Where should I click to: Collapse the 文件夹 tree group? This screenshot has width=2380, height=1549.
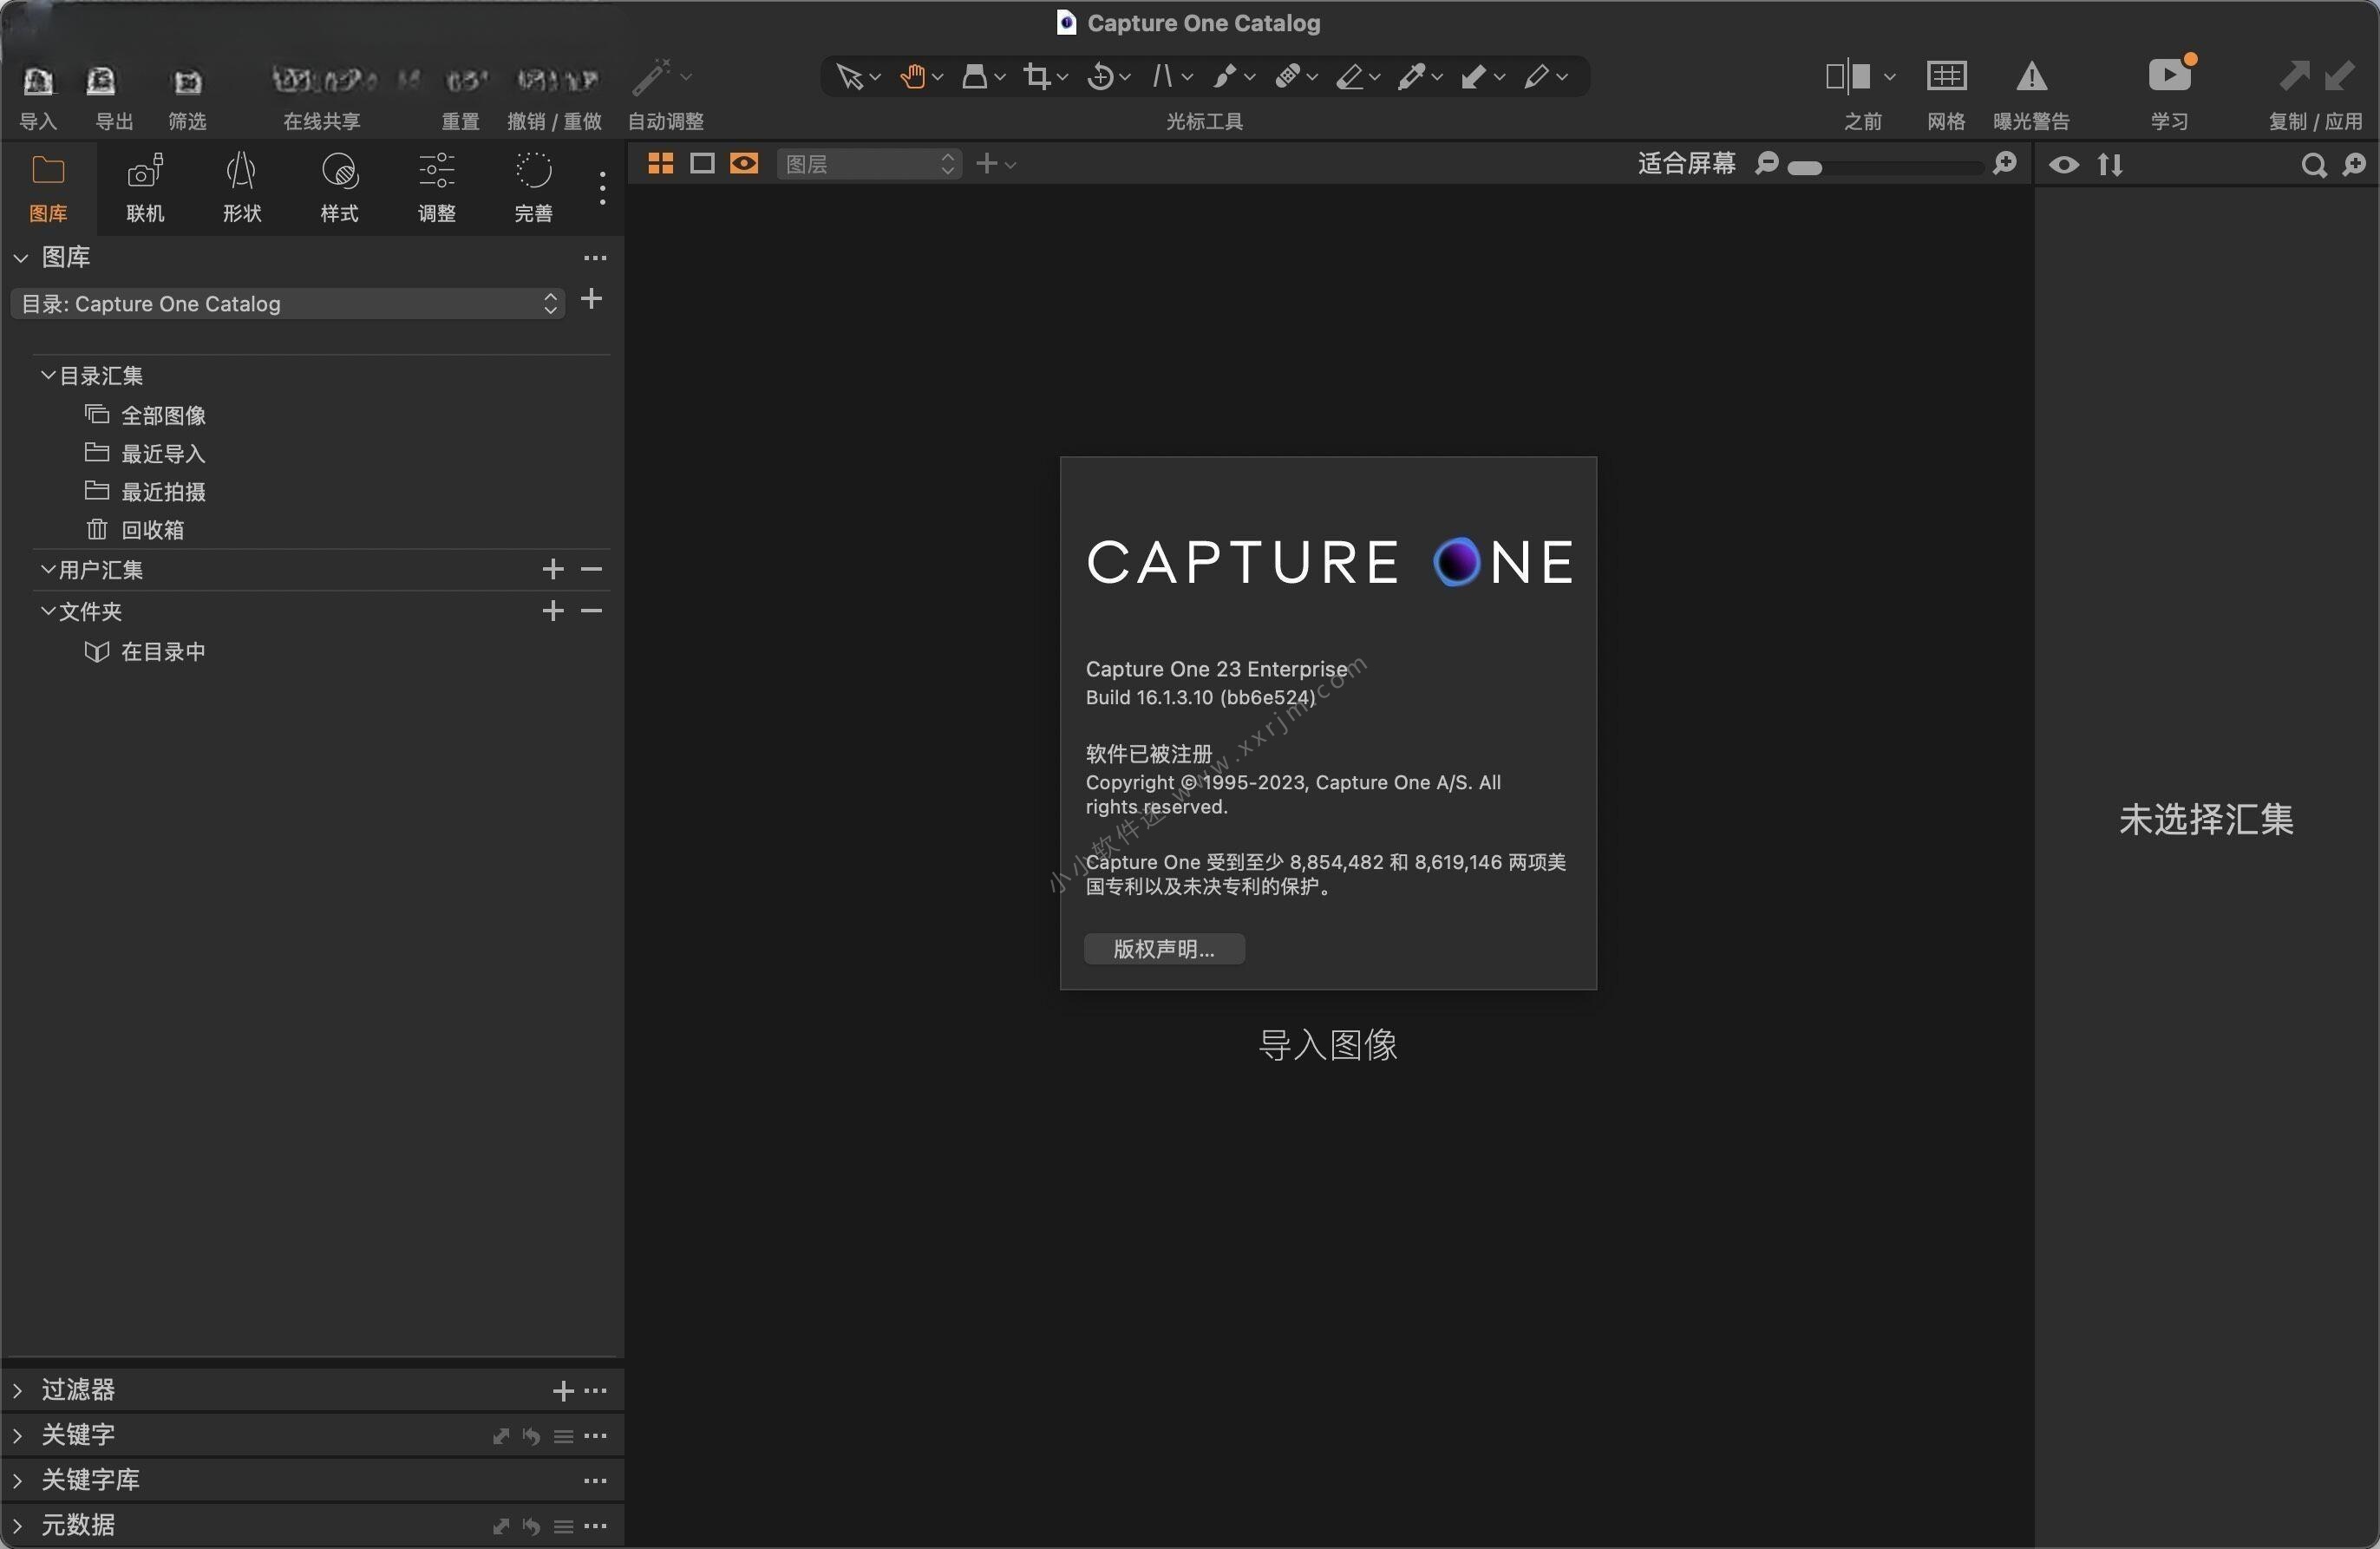(47, 610)
